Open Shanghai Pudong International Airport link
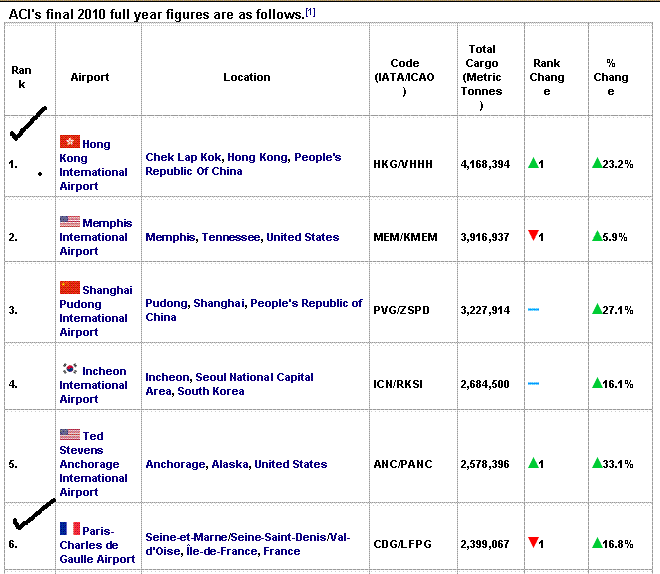660x574 pixels. click(96, 311)
